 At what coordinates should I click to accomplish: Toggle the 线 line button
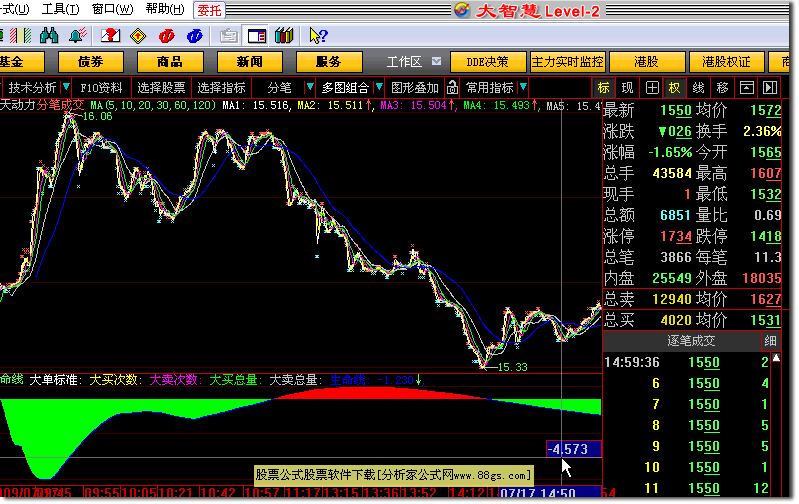[x=698, y=88]
